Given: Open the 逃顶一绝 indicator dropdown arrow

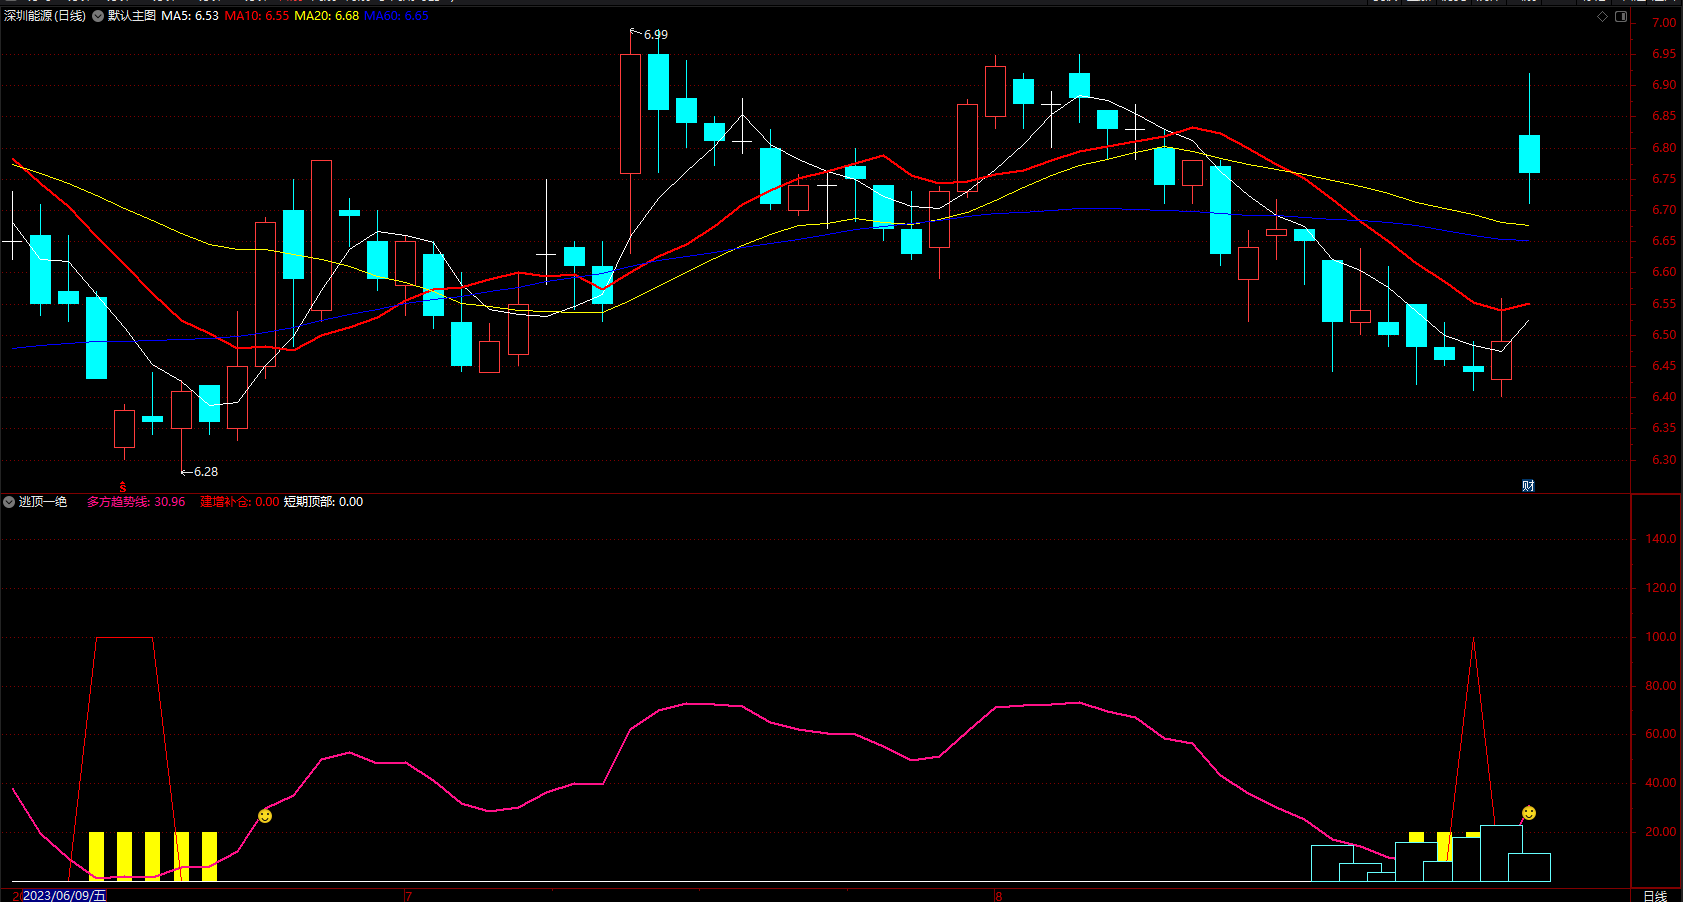Looking at the screenshot, I should [x=9, y=502].
